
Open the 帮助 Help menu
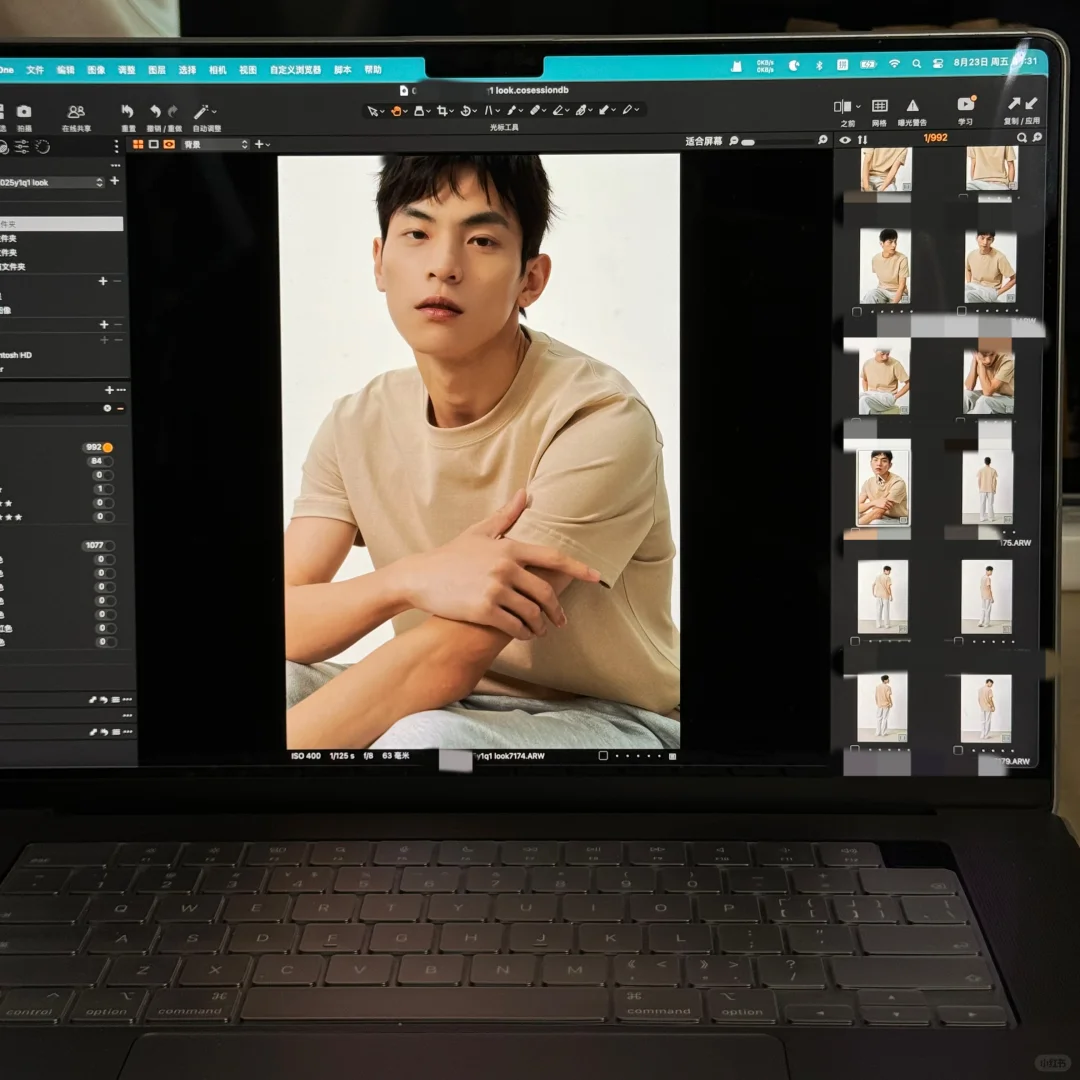click(x=373, y=70)
